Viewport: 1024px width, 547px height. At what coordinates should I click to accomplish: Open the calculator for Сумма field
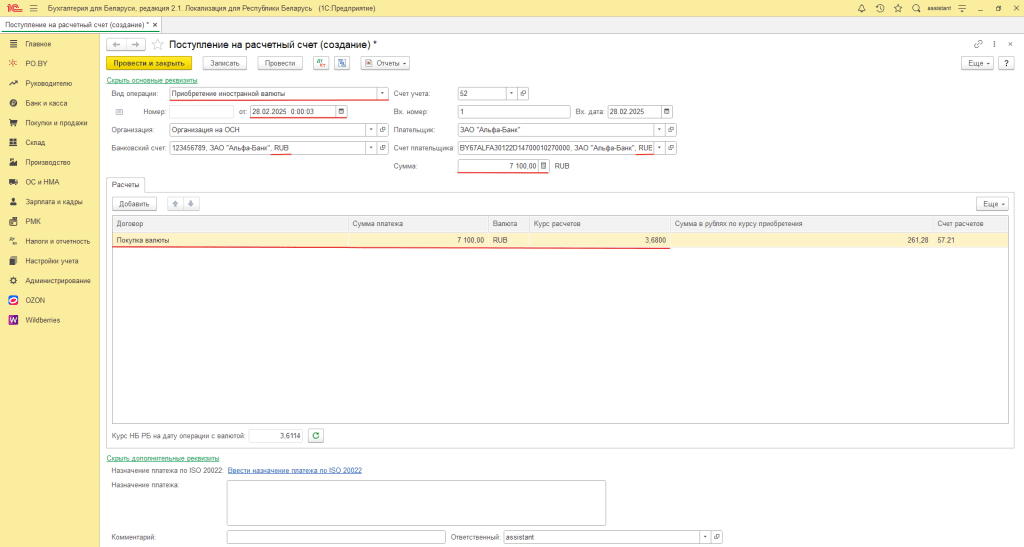pos(543,166)
